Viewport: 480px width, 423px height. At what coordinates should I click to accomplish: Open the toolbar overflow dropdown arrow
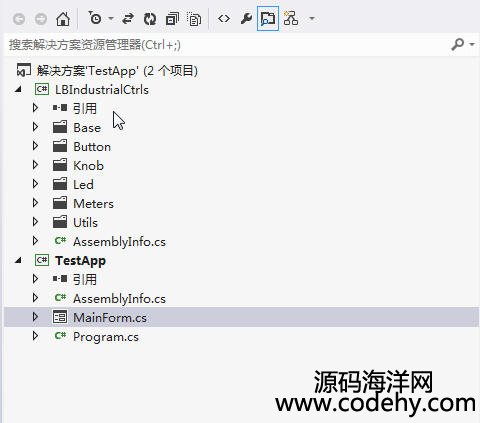pyautogui.click(x=312, y=18)
